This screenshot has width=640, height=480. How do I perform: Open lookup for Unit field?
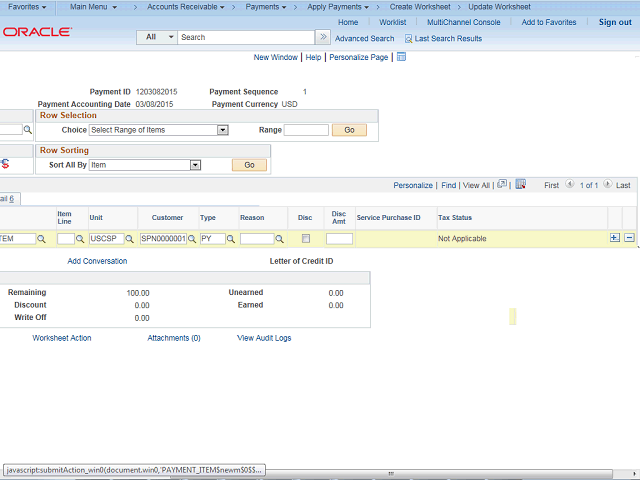(130, 240)
